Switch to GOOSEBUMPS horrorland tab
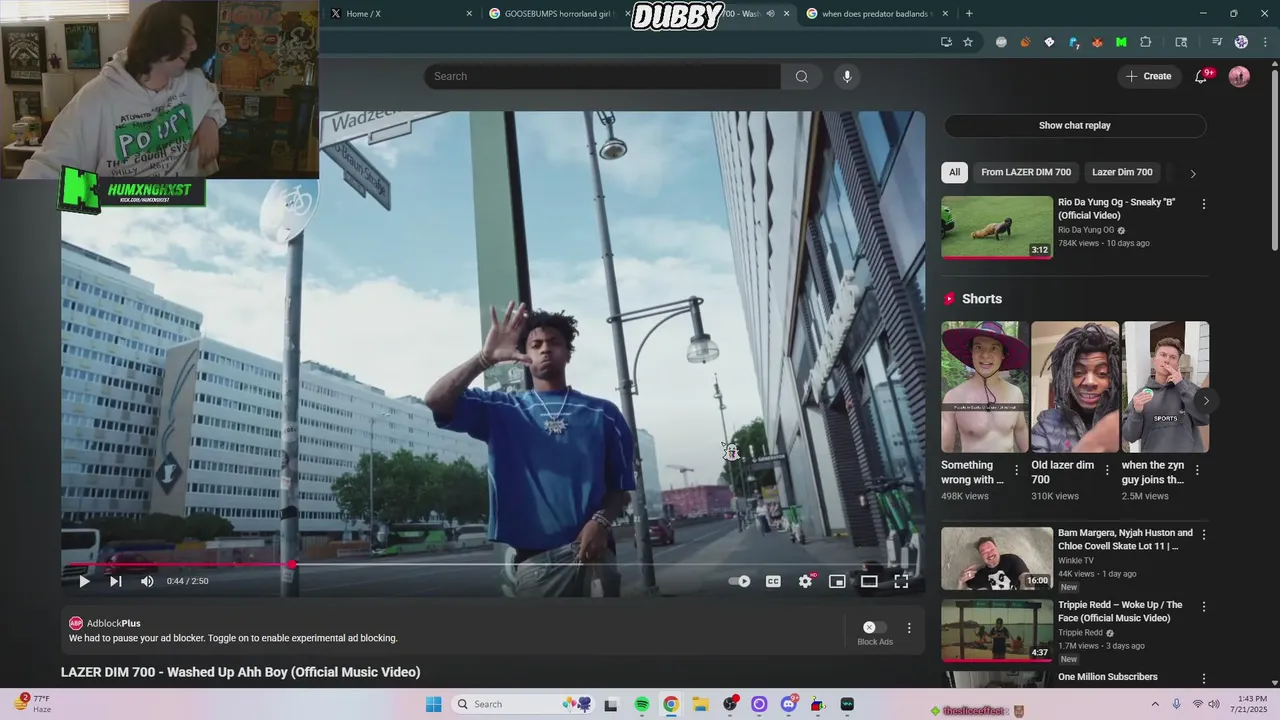 coord(558,14)
